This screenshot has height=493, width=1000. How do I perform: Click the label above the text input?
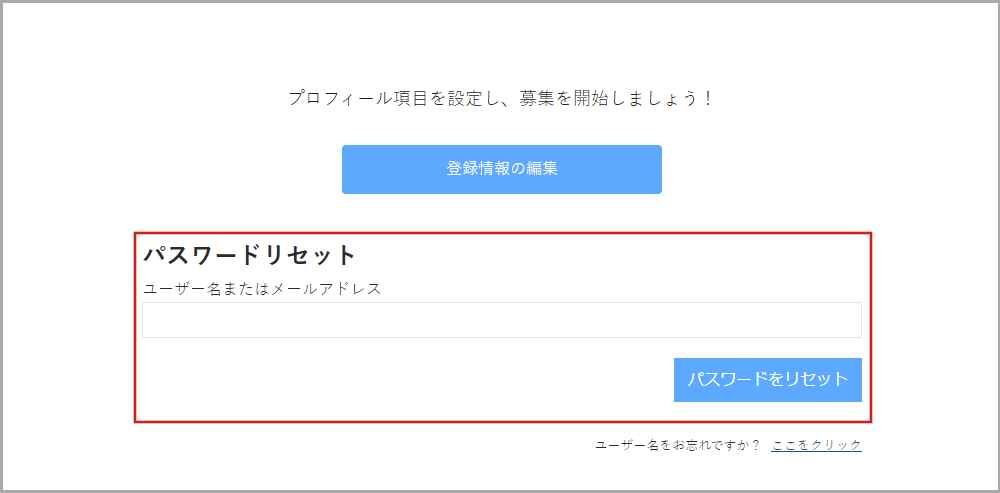(x=262, y=289)
